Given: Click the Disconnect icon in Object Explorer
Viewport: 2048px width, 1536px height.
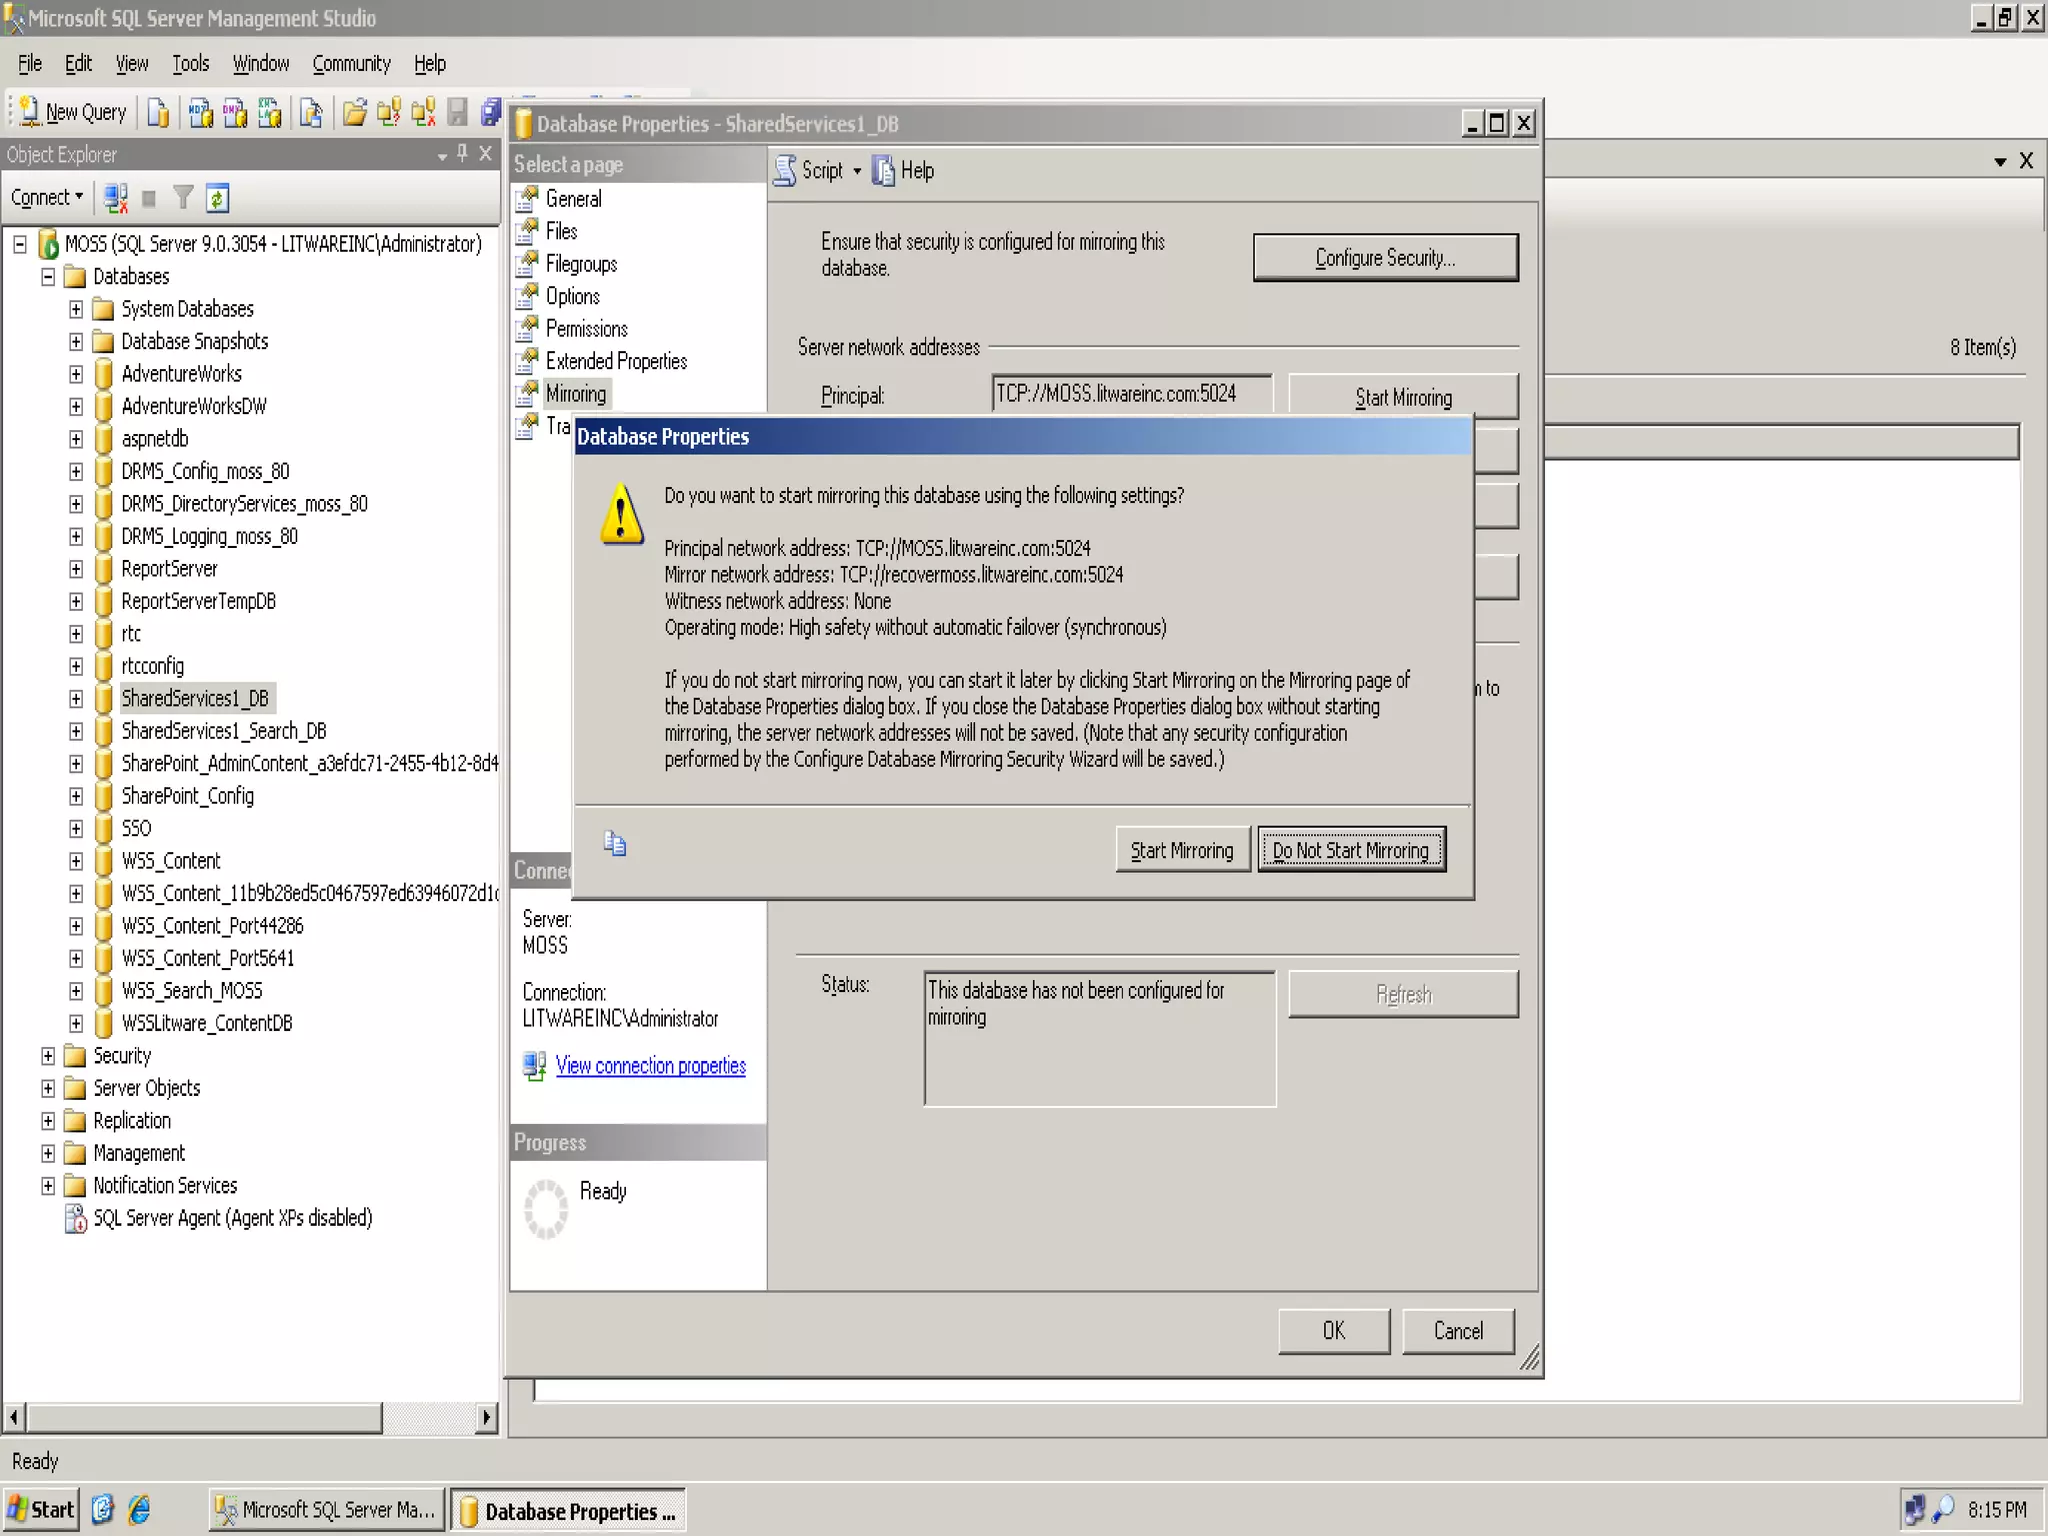Looking at the screenshot, I should (x=116, y=198).
